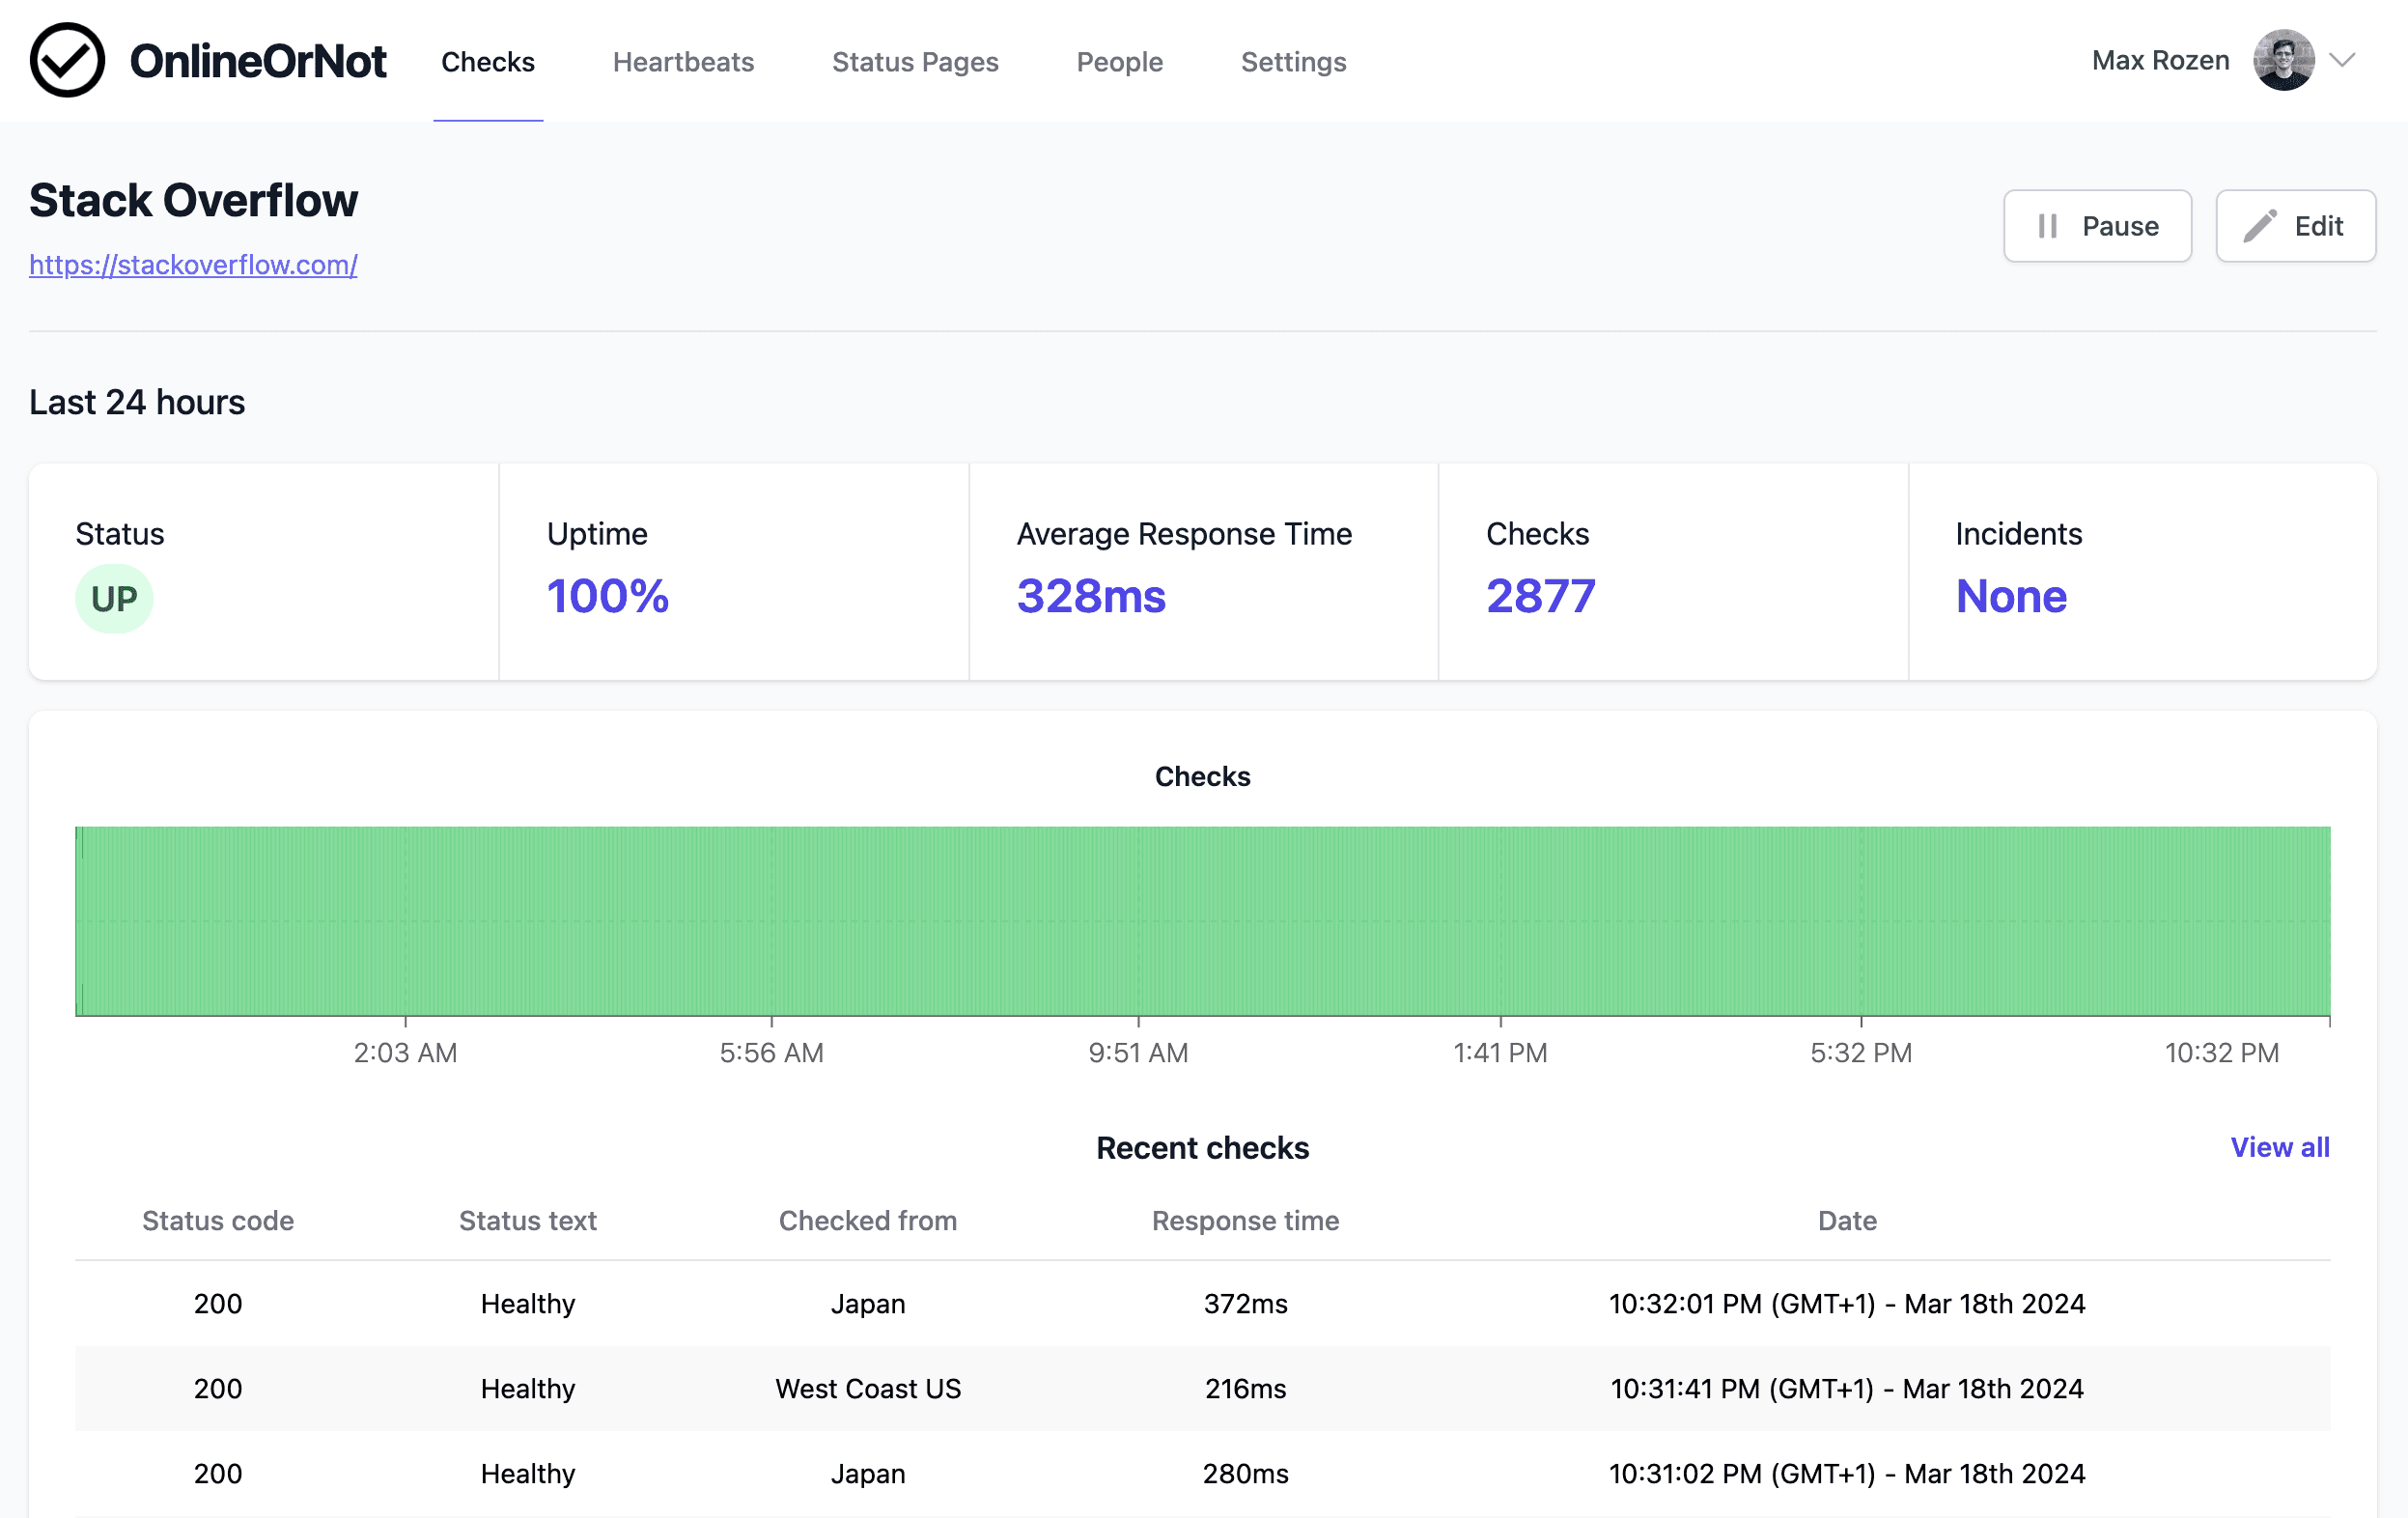Click the Recent checks heading
The image size is (2408, 1518).
(1202, 1147)
